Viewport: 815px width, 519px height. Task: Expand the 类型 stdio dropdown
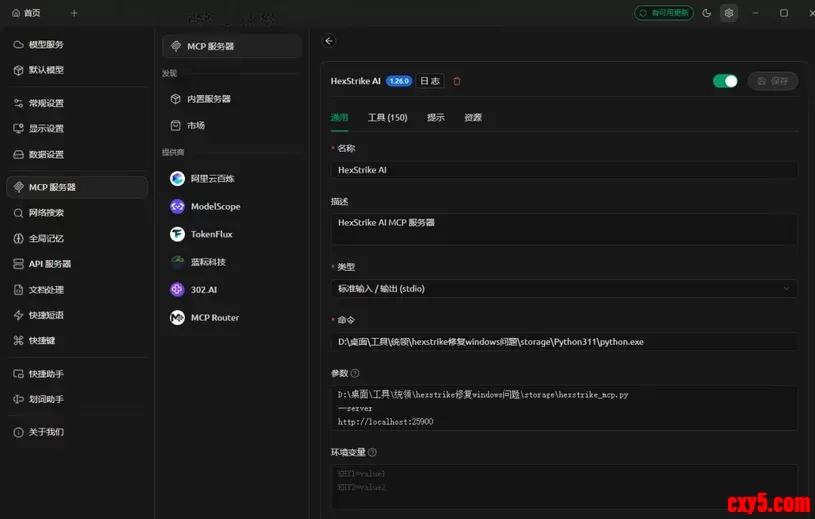(x=564, y=289)
